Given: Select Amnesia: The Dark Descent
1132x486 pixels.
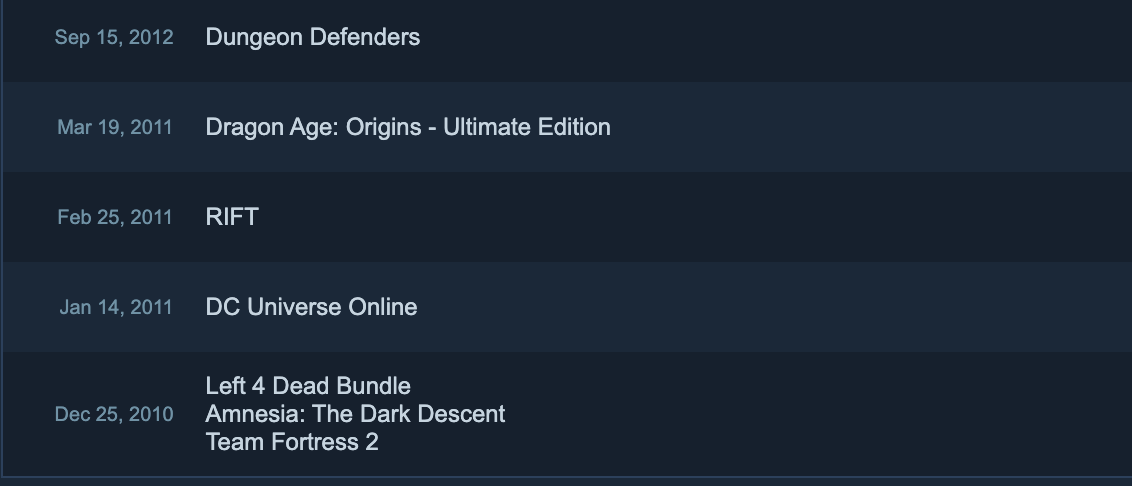Looking at the screenshot, I should click(x=355, y=414).
